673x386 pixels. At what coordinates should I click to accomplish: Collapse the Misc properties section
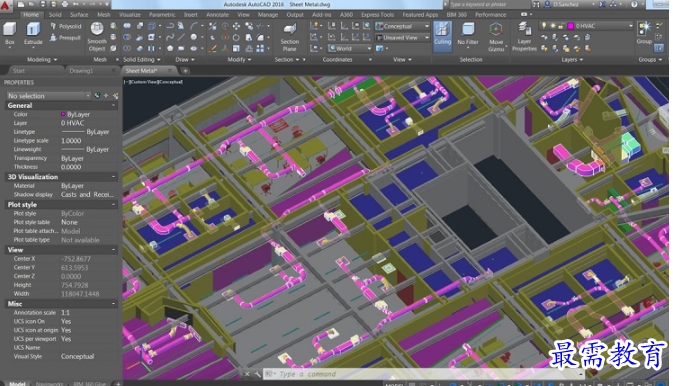pyautogui.click(x=113, y=304)
